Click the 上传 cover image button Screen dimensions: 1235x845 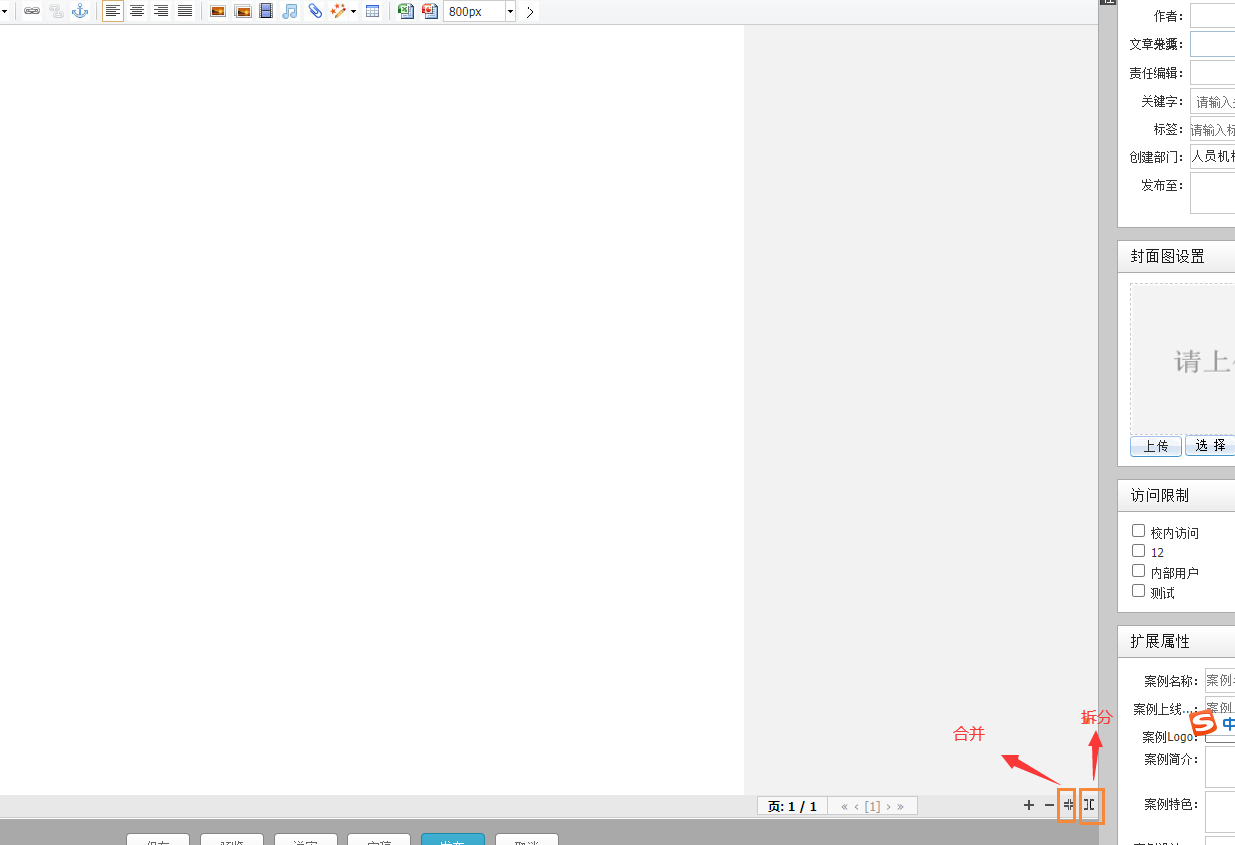(x=1155, y=446)
